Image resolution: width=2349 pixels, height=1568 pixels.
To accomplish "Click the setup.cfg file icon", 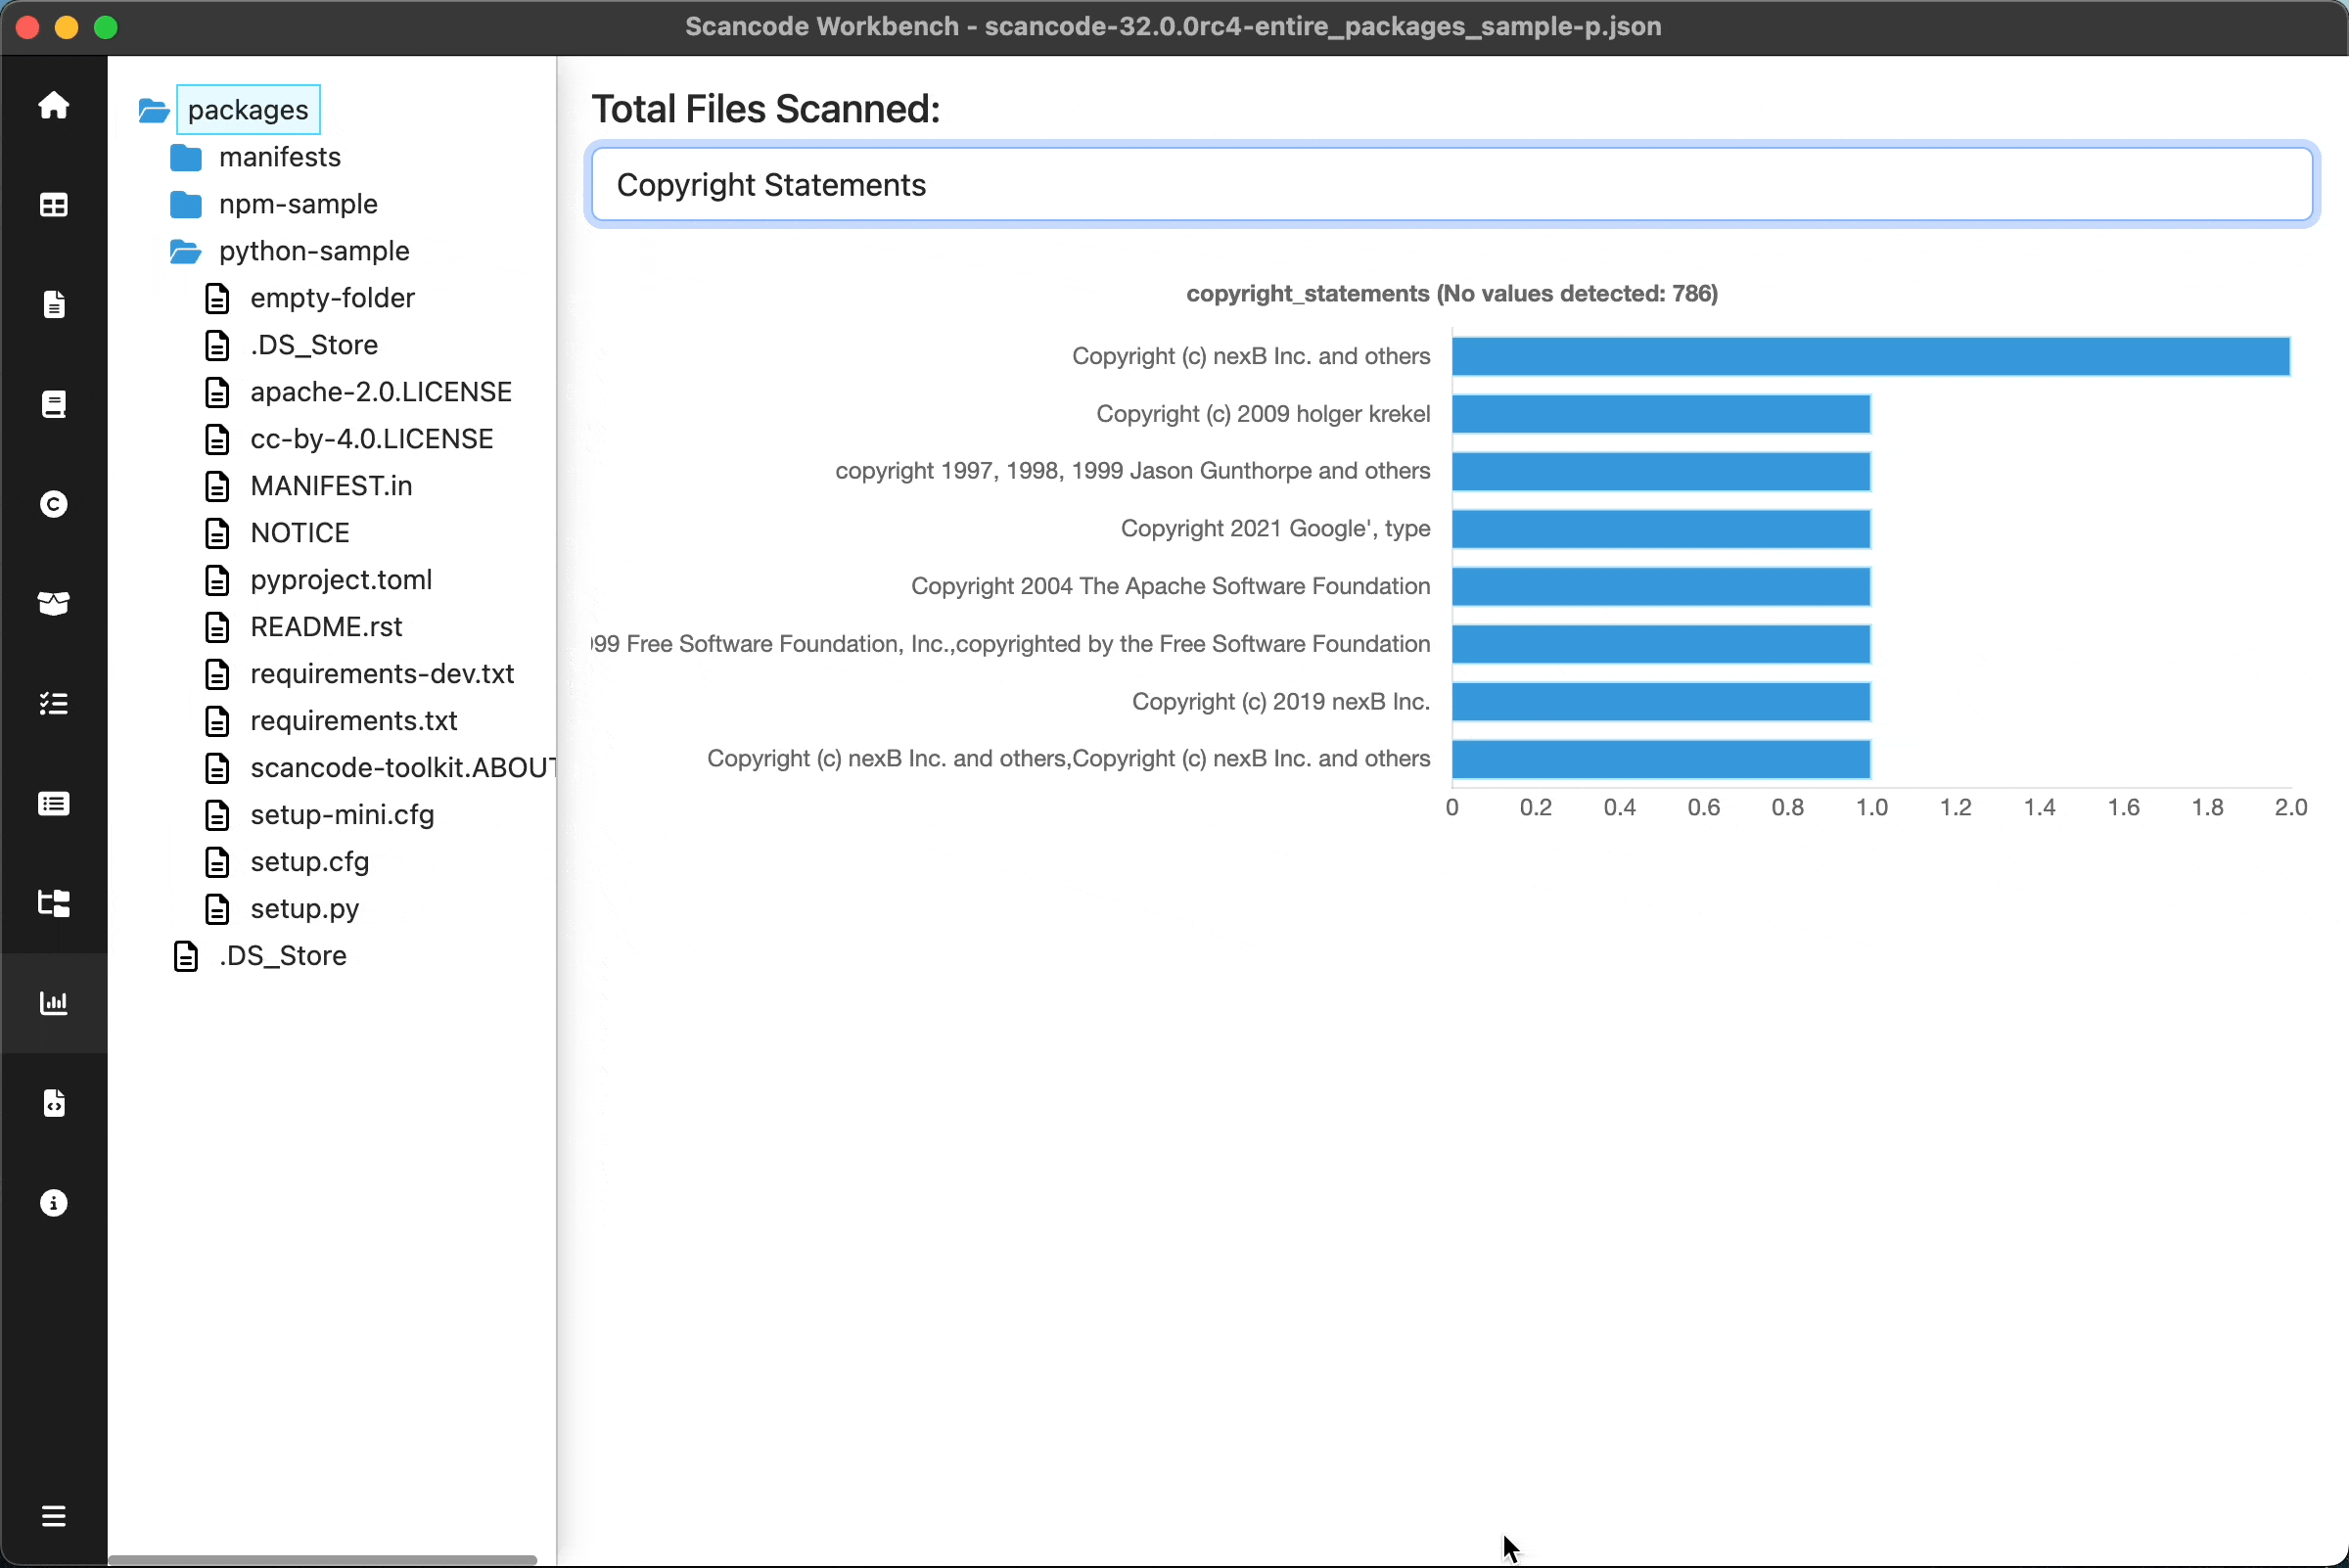I will pyautogui.click(x=217, y=862).
